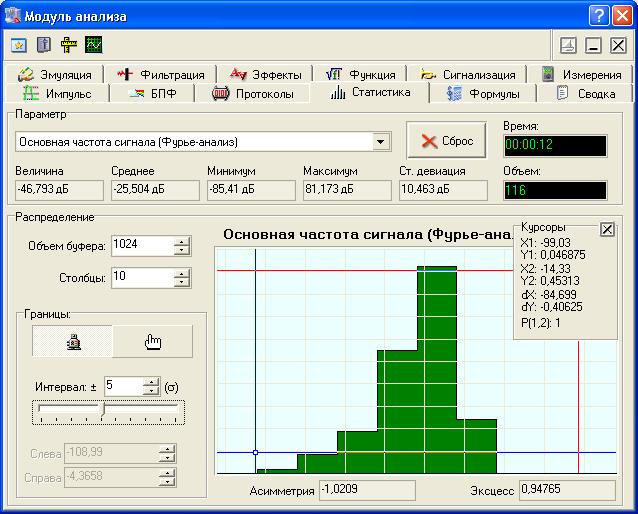638x514 pixels.
Task: Expand the Параметр dropdown list
Action: pyautogui.click(x=381, y=142)
